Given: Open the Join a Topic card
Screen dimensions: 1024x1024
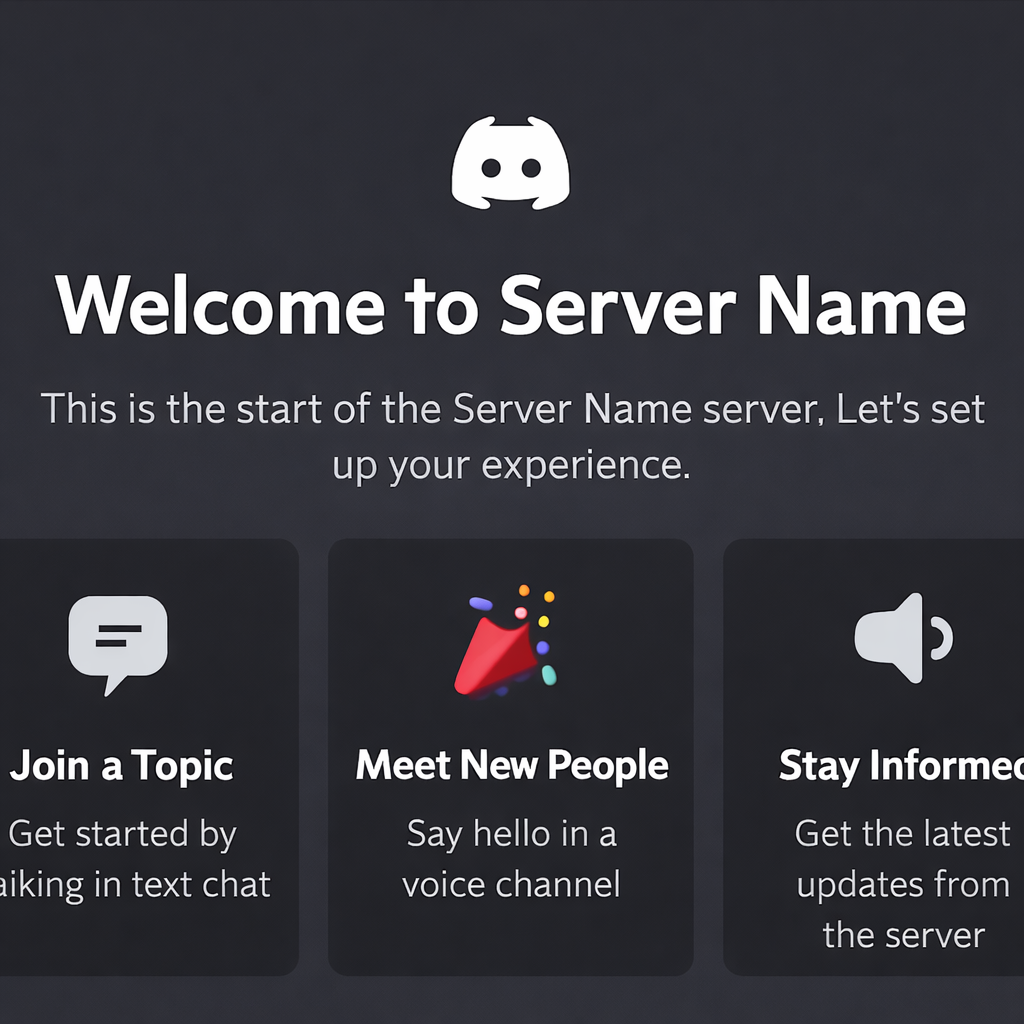Looking at the screenshot, I should click(x=149, y=757).
